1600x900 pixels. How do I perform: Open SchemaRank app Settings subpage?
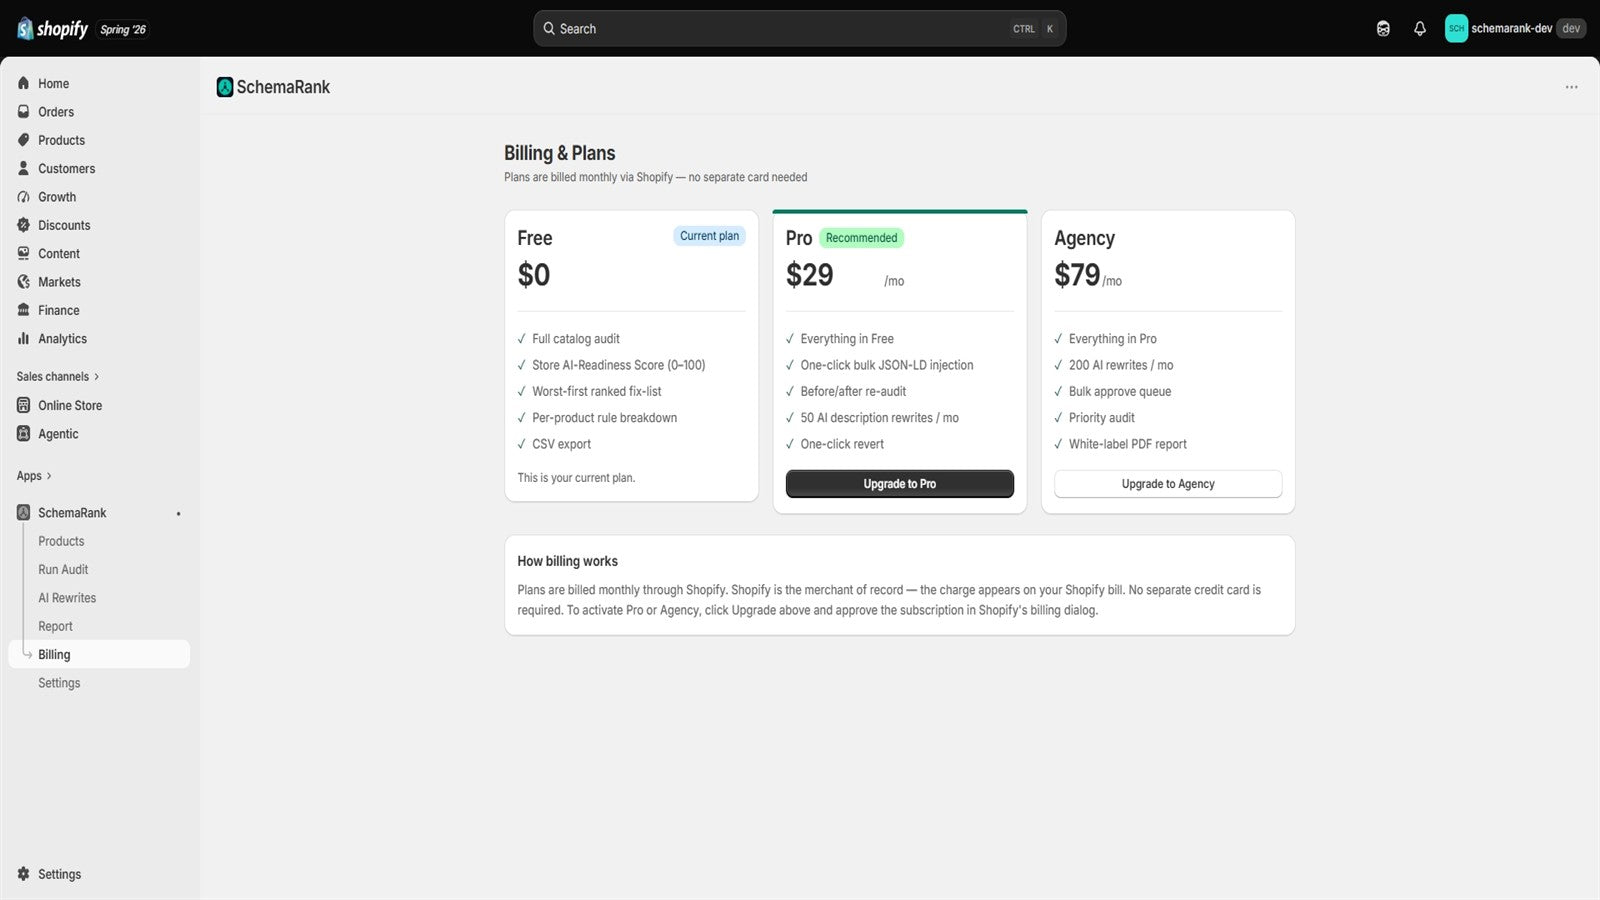coord(59,683)
